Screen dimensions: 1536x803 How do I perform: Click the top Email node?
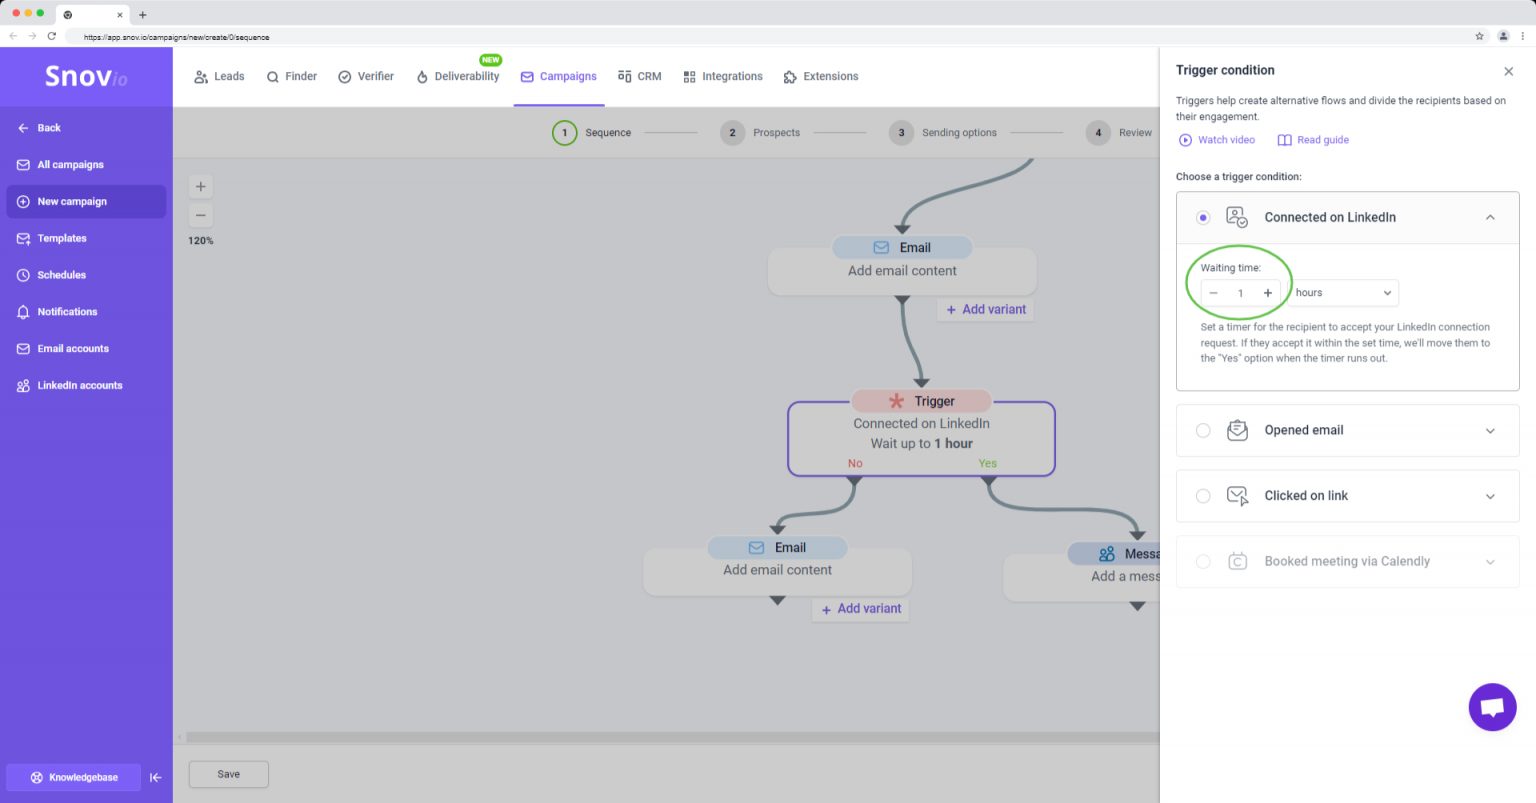(902, 265)
